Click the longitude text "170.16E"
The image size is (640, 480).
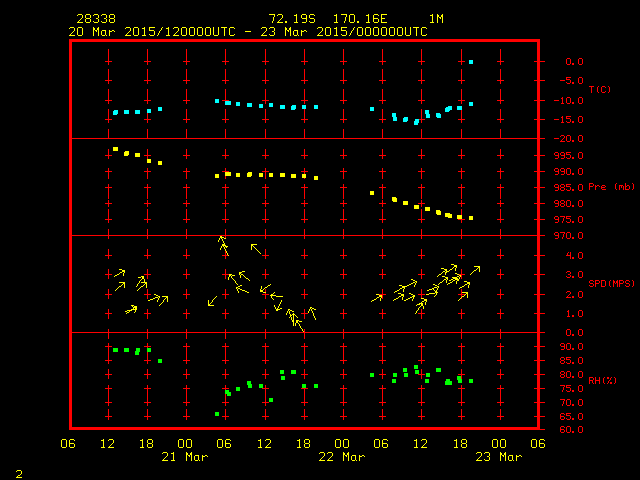[x=360, y=19]
